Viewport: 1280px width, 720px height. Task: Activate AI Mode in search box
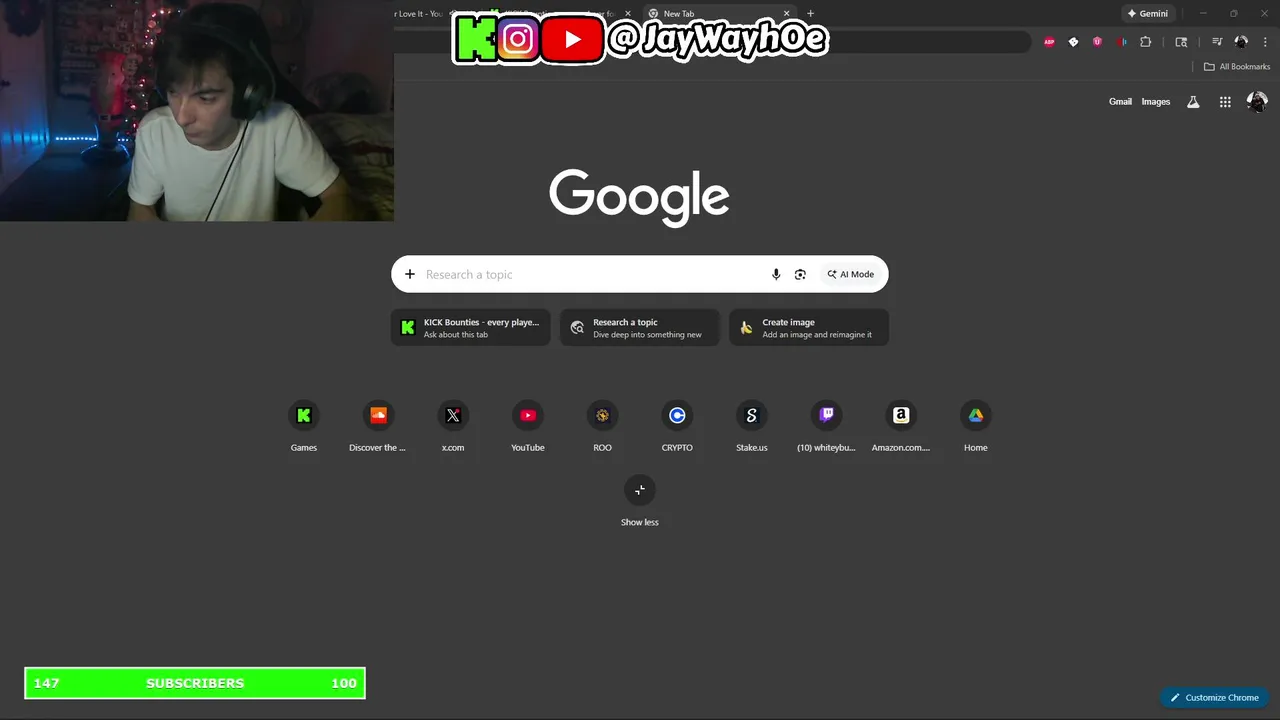(x=851, y=274)
